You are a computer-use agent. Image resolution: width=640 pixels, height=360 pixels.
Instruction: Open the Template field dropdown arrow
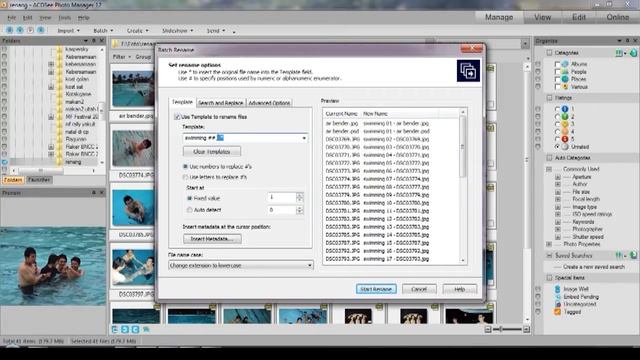(x=304, y=138)
